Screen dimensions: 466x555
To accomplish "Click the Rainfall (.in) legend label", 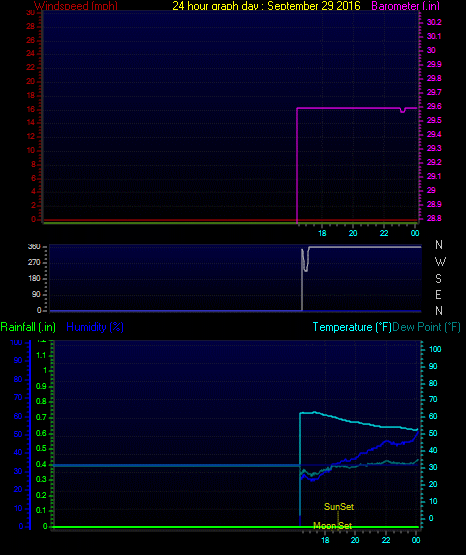I will [28, 327].
